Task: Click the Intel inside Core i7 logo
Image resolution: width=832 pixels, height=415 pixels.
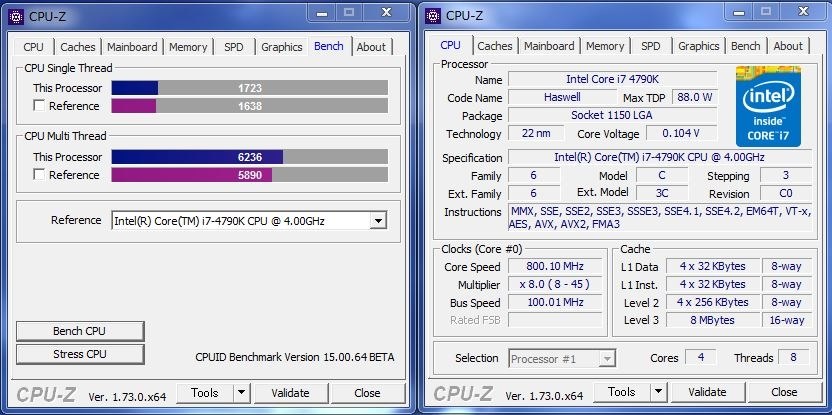Action: coord(768,106)
